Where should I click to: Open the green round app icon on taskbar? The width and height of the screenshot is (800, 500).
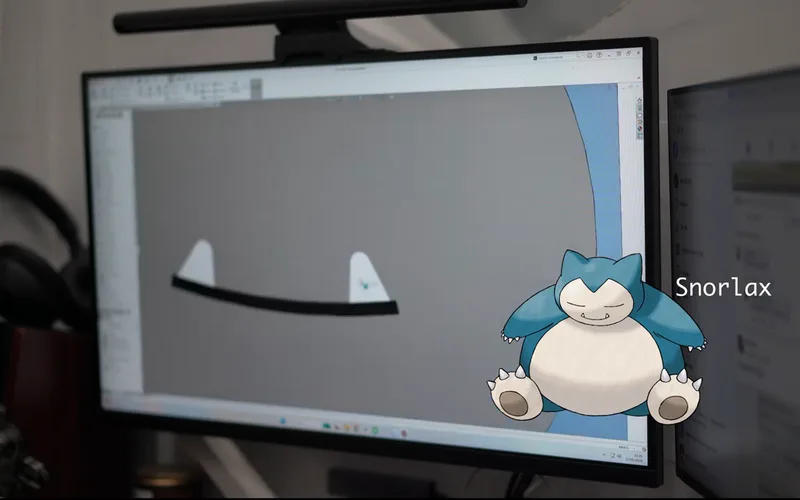[x=375, y=431]
